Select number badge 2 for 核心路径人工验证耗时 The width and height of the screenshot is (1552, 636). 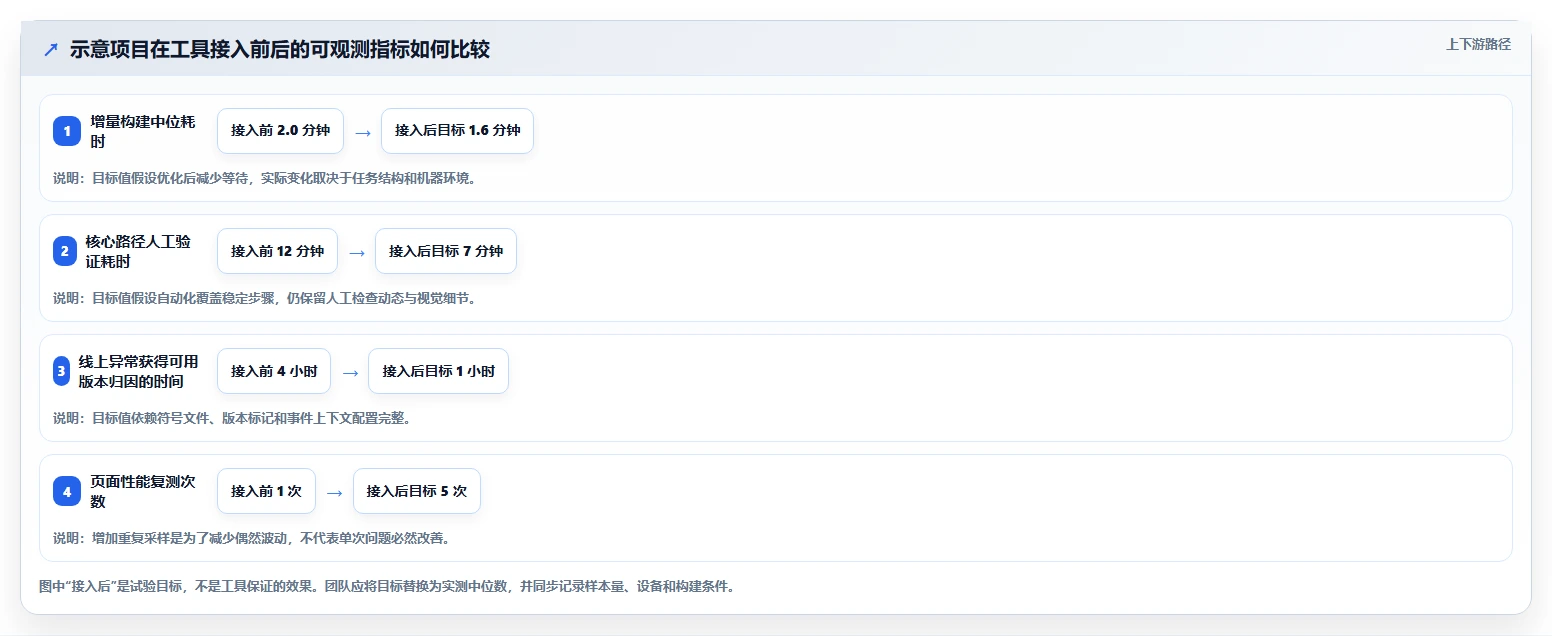click(x=65, y=251)
